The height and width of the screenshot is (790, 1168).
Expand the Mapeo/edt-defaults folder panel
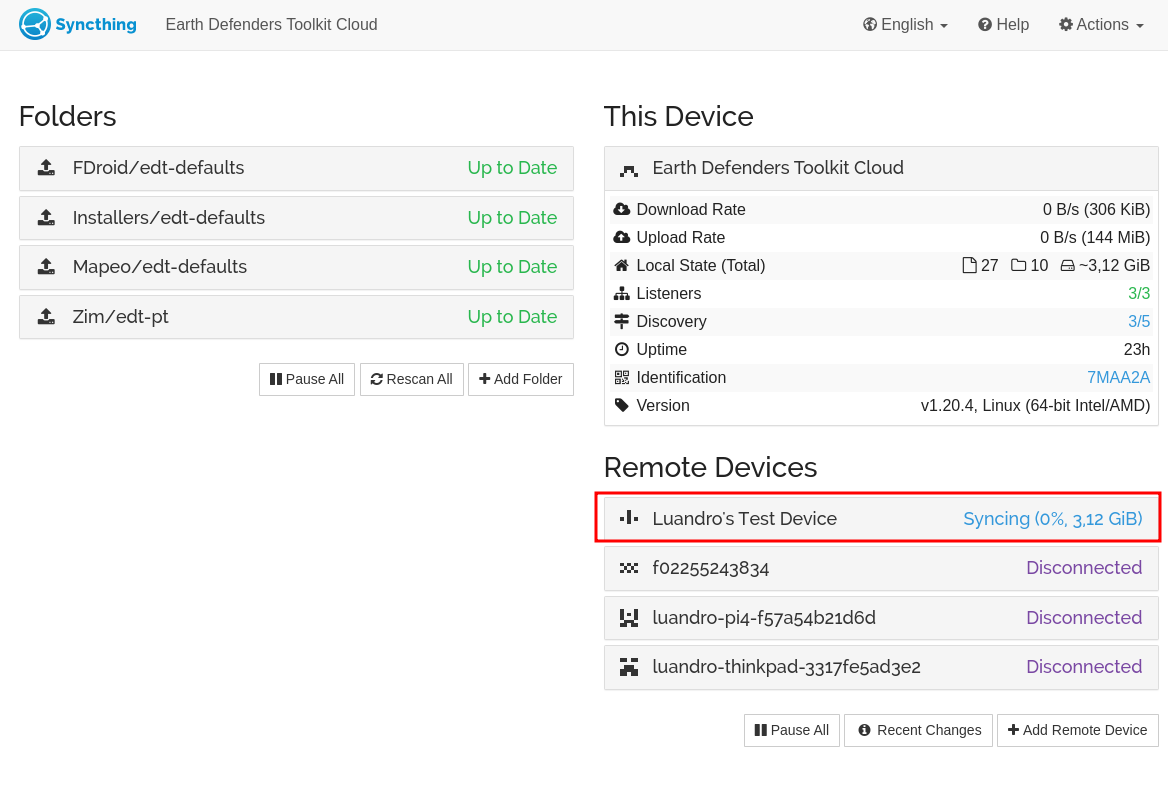click(x=296, y=267)
